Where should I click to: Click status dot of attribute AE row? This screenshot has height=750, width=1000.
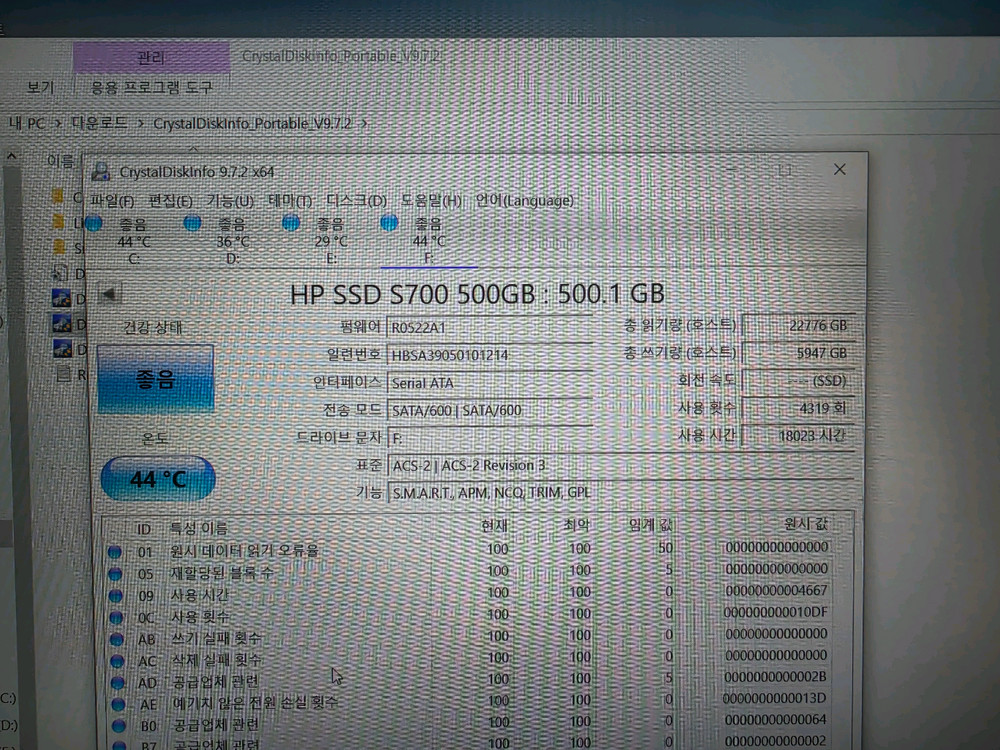pyautogui.click(x=119, y=704)
